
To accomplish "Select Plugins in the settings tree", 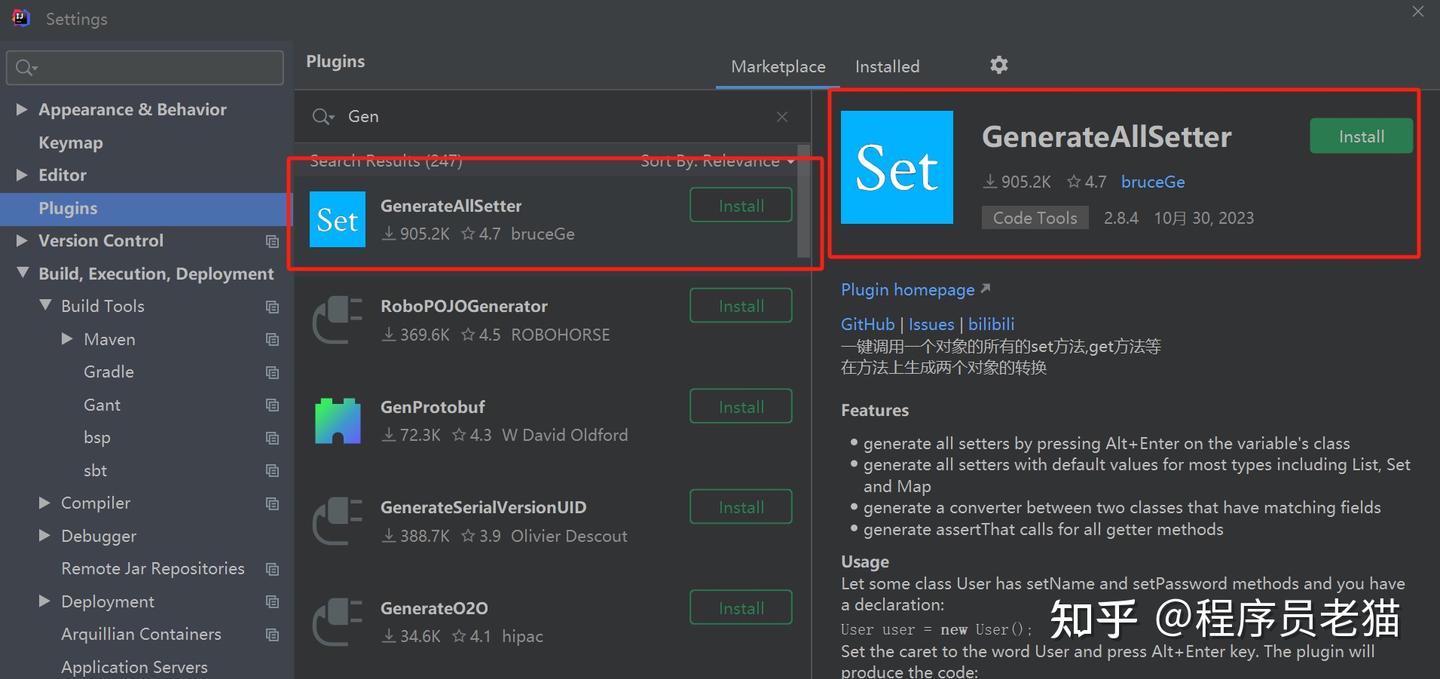I will click(145, 208).
